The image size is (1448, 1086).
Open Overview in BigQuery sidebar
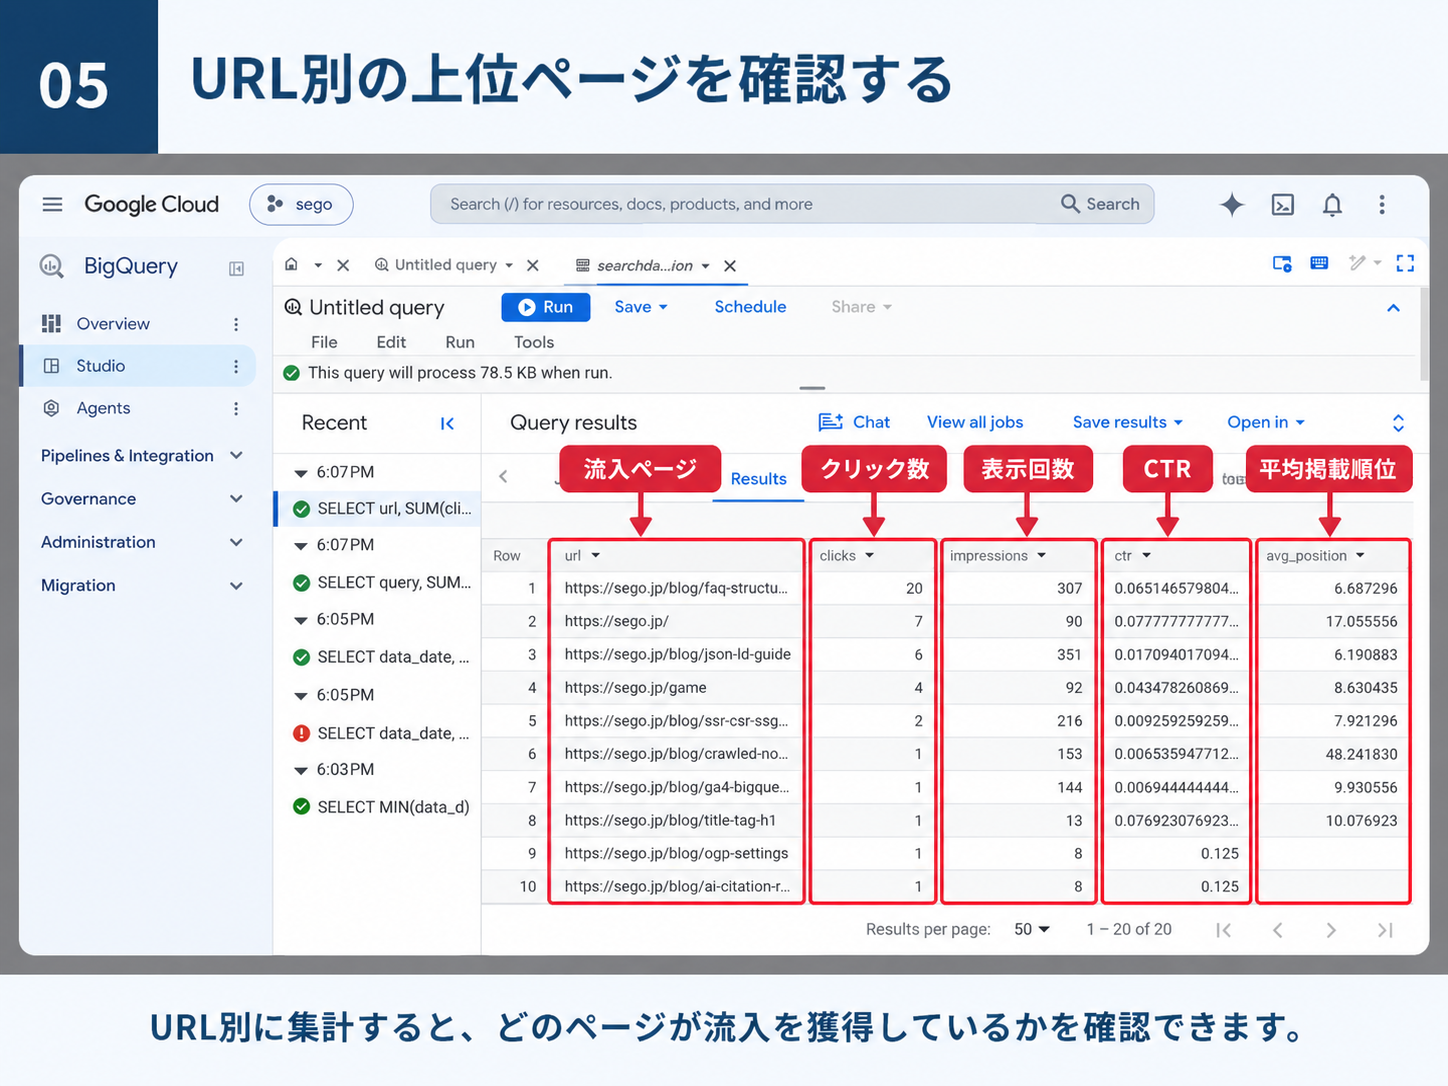(113, 324)
